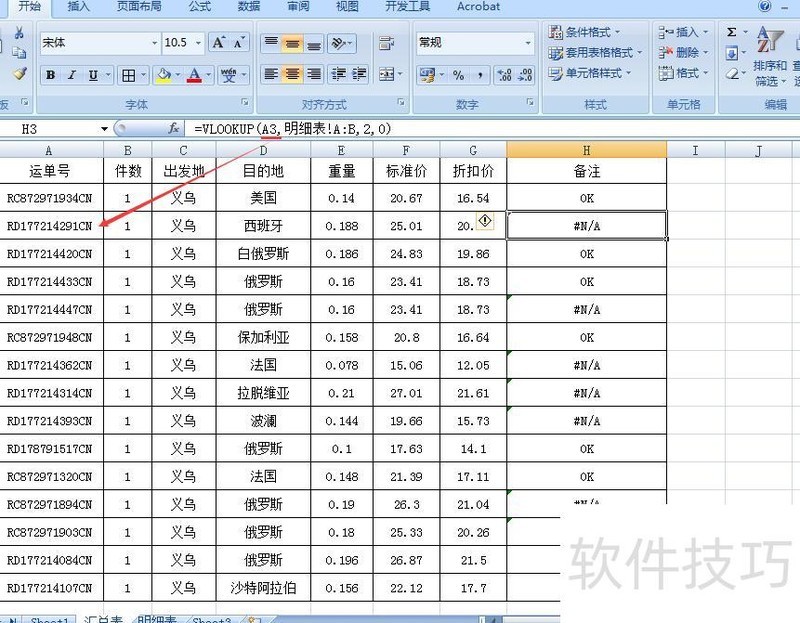Select the percent style icon
The image size is (800, 623).
[x=459, y=75]
